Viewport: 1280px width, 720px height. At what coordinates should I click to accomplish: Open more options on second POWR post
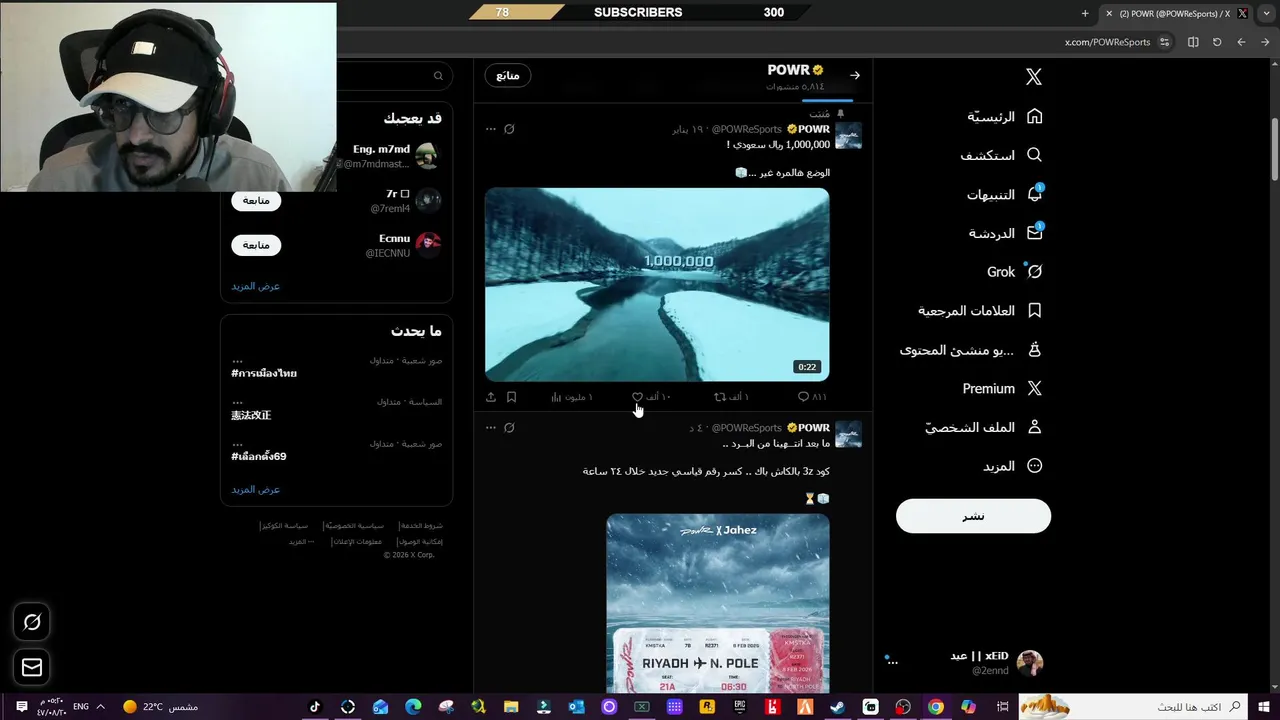(490, 427)
